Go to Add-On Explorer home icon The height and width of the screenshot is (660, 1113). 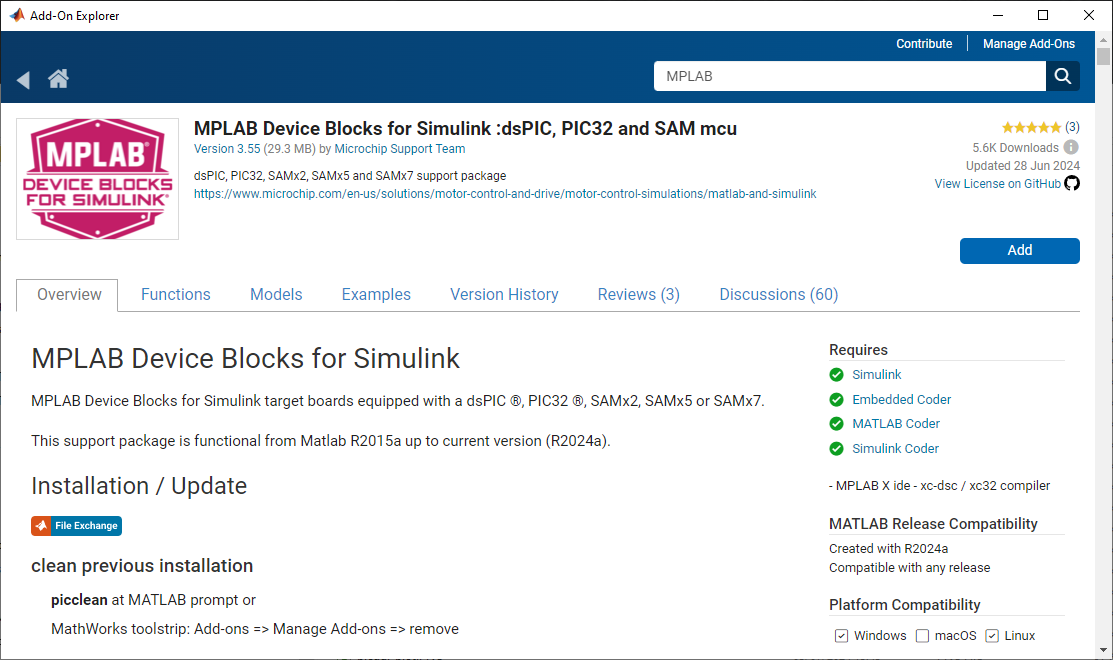click(58, 79)
